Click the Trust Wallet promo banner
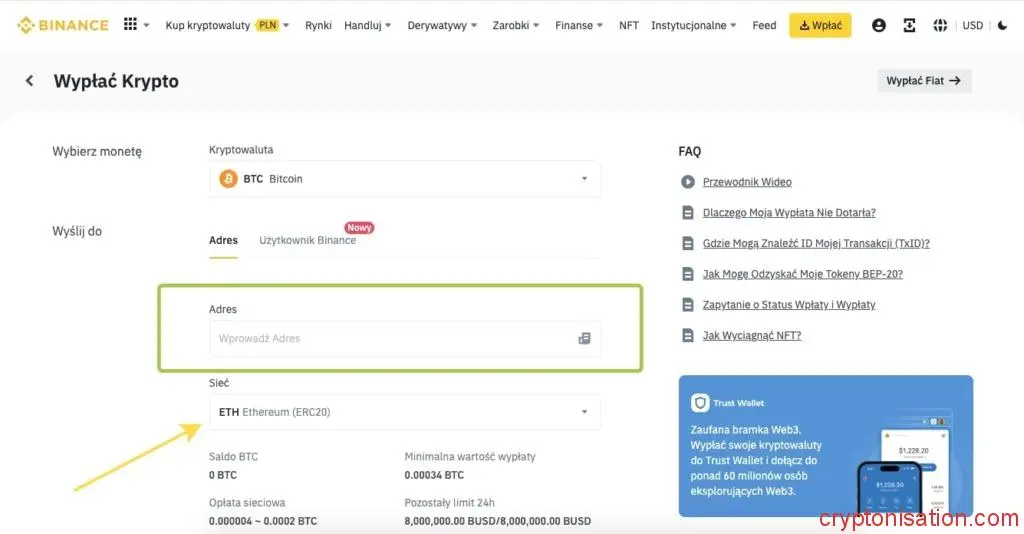The width and height of the screenshot is (1024, 534). [825, 446]
